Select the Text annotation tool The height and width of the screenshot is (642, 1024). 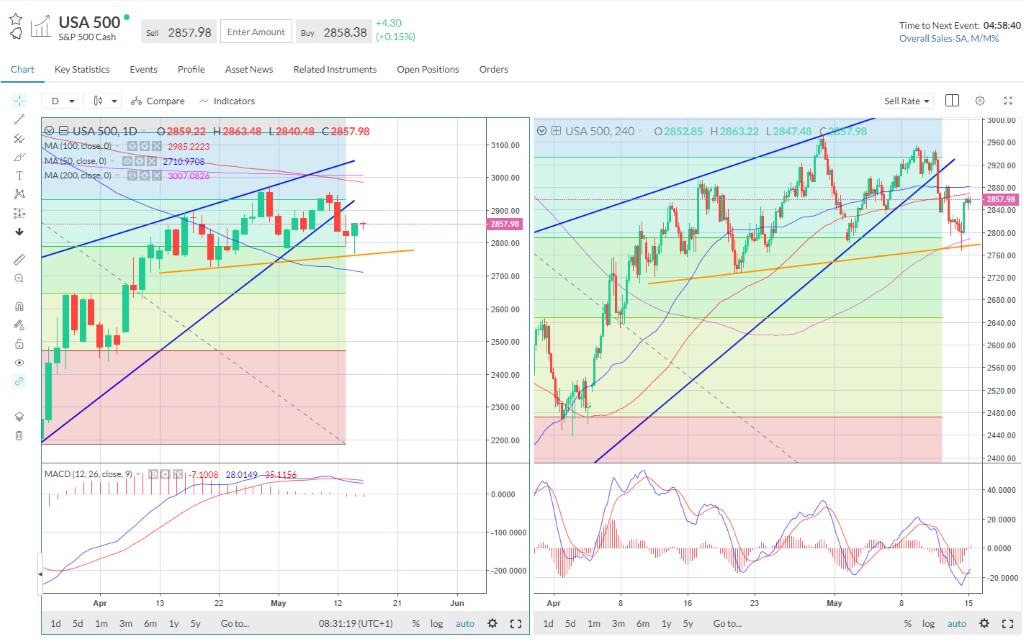[19, 176]
